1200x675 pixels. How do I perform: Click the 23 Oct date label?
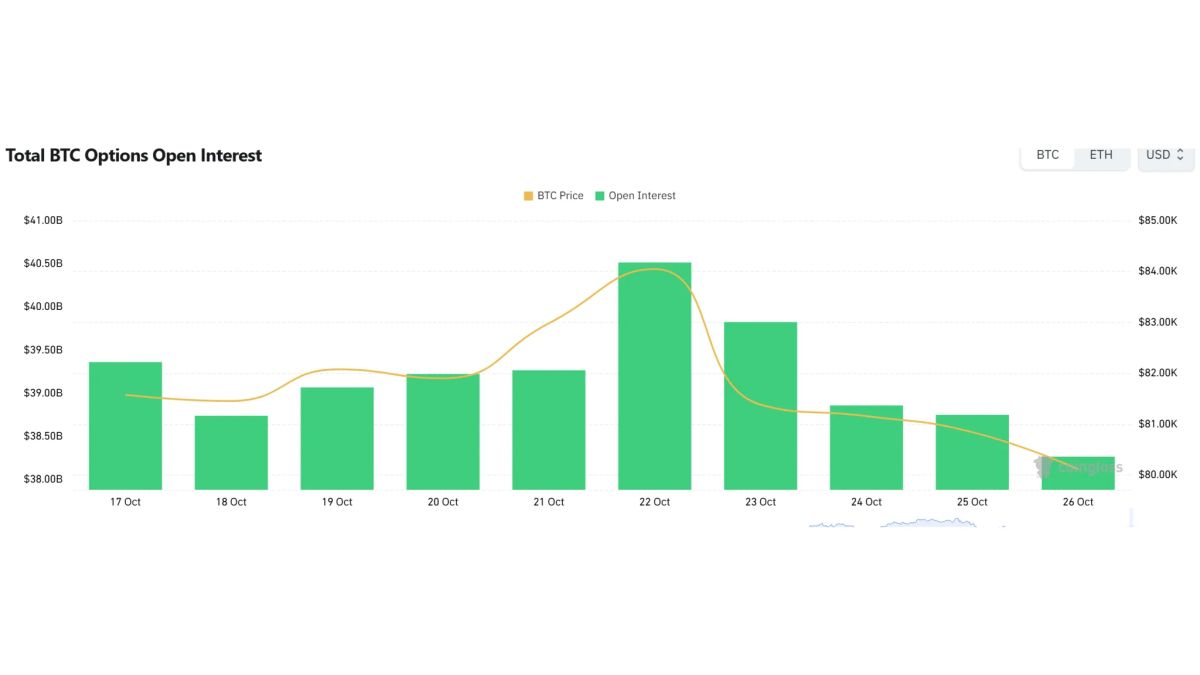[x=761, y=502]
